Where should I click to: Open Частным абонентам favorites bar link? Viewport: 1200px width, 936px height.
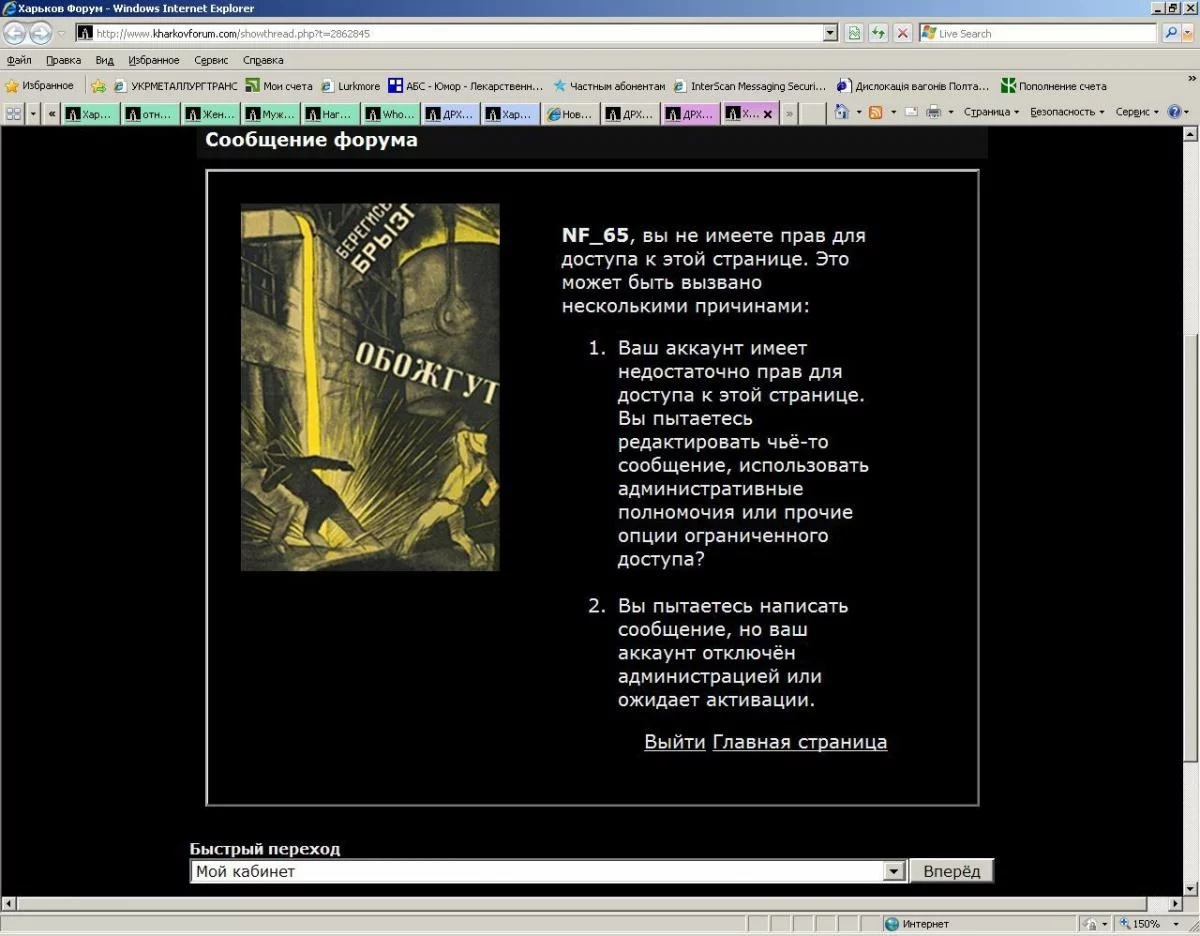click(609, 86)
